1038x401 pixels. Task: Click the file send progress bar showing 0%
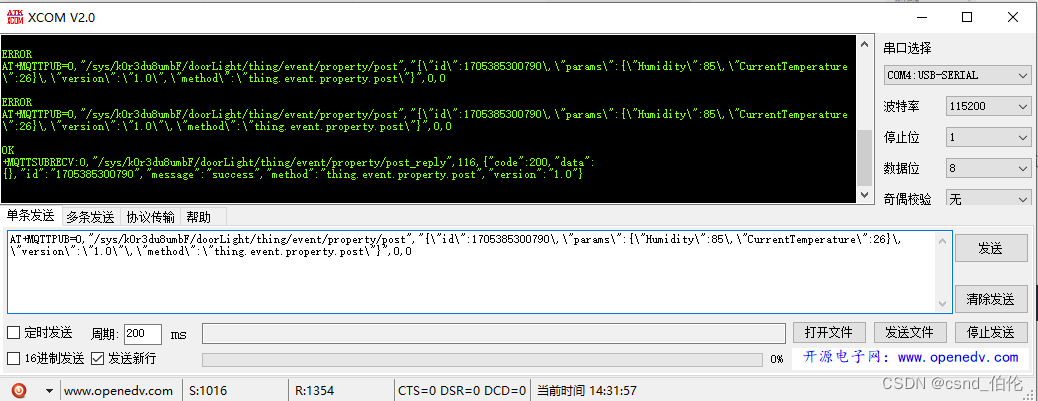coord(482,359)
